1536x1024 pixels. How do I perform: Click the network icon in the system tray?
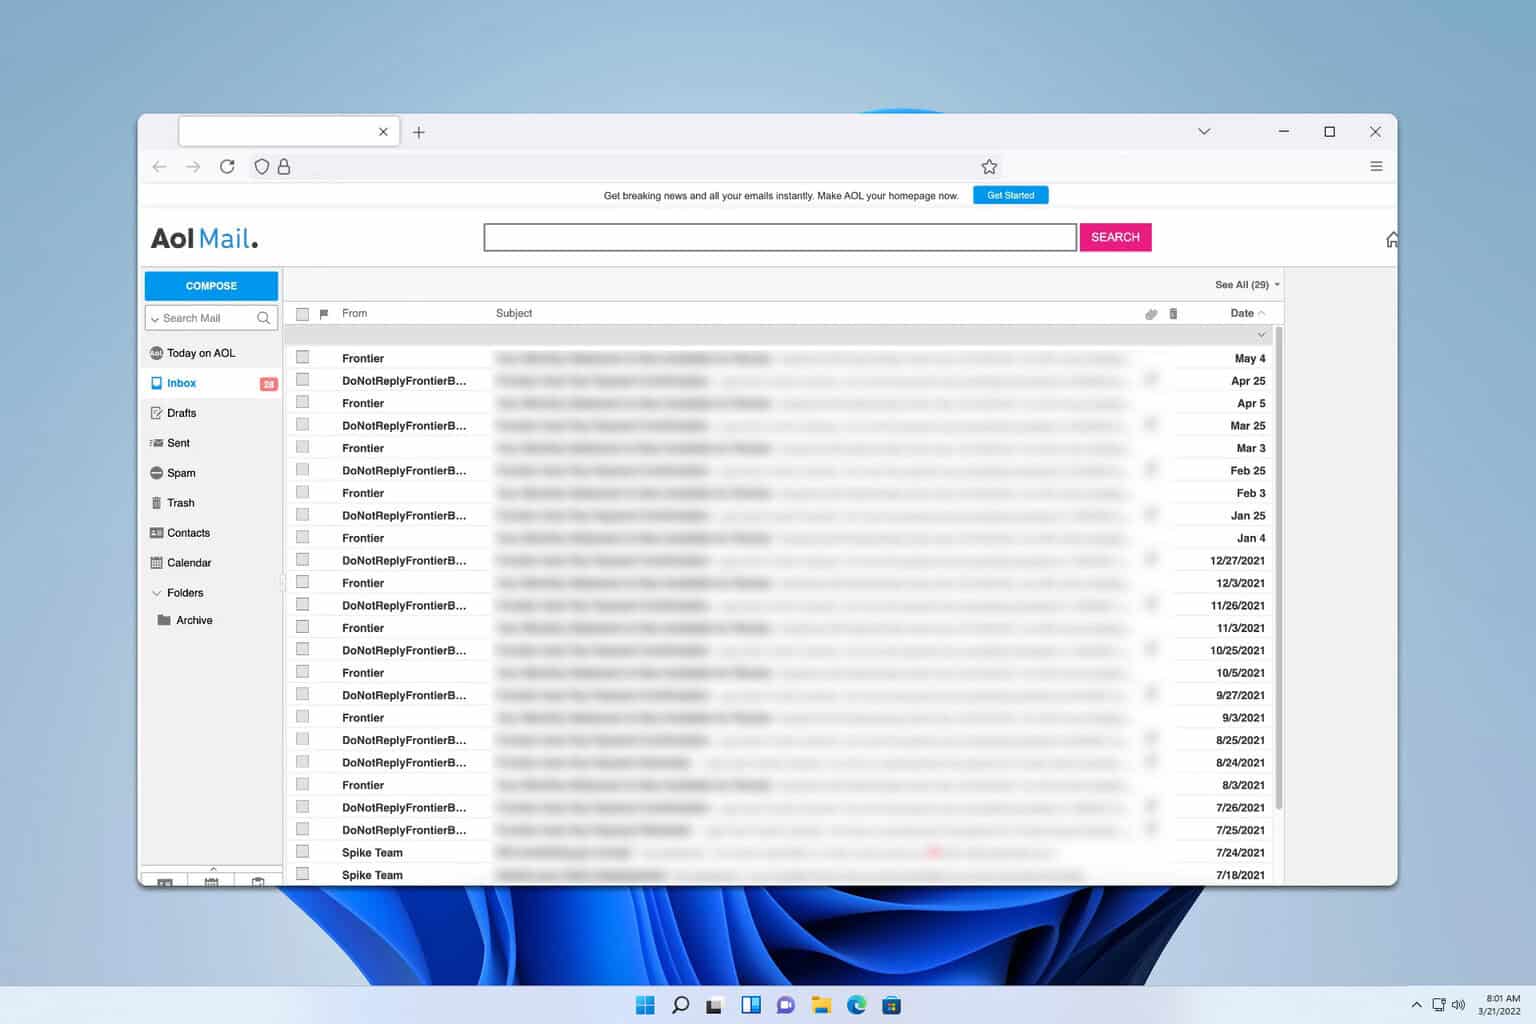1439,1005
